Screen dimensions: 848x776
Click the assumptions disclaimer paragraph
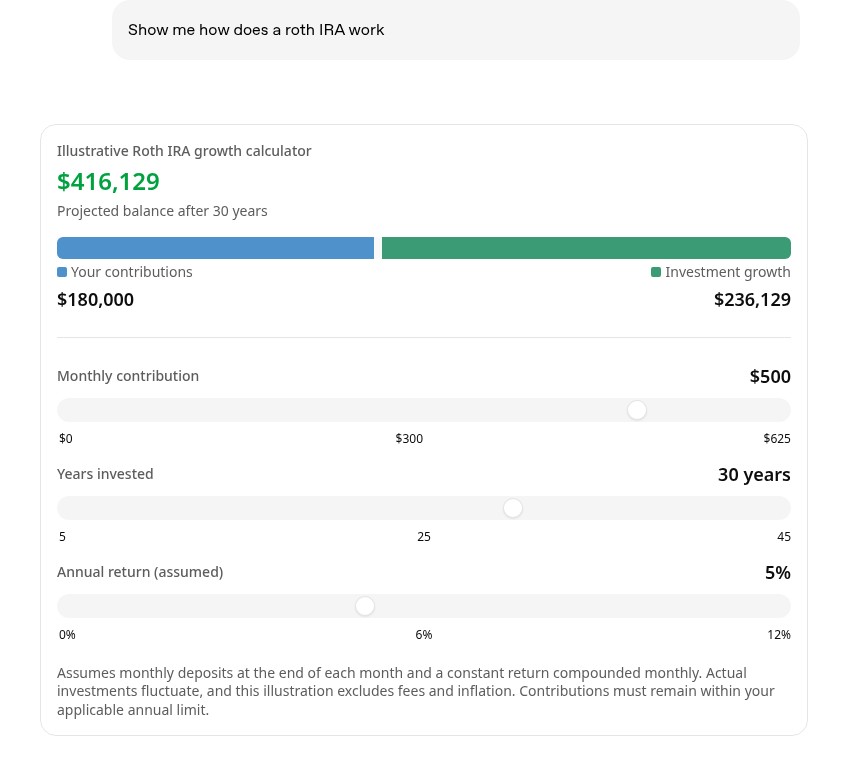(416, 691)
